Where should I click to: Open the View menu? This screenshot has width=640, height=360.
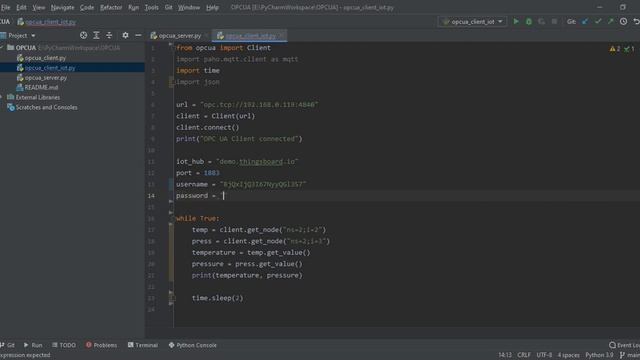[x=39, y=7]
